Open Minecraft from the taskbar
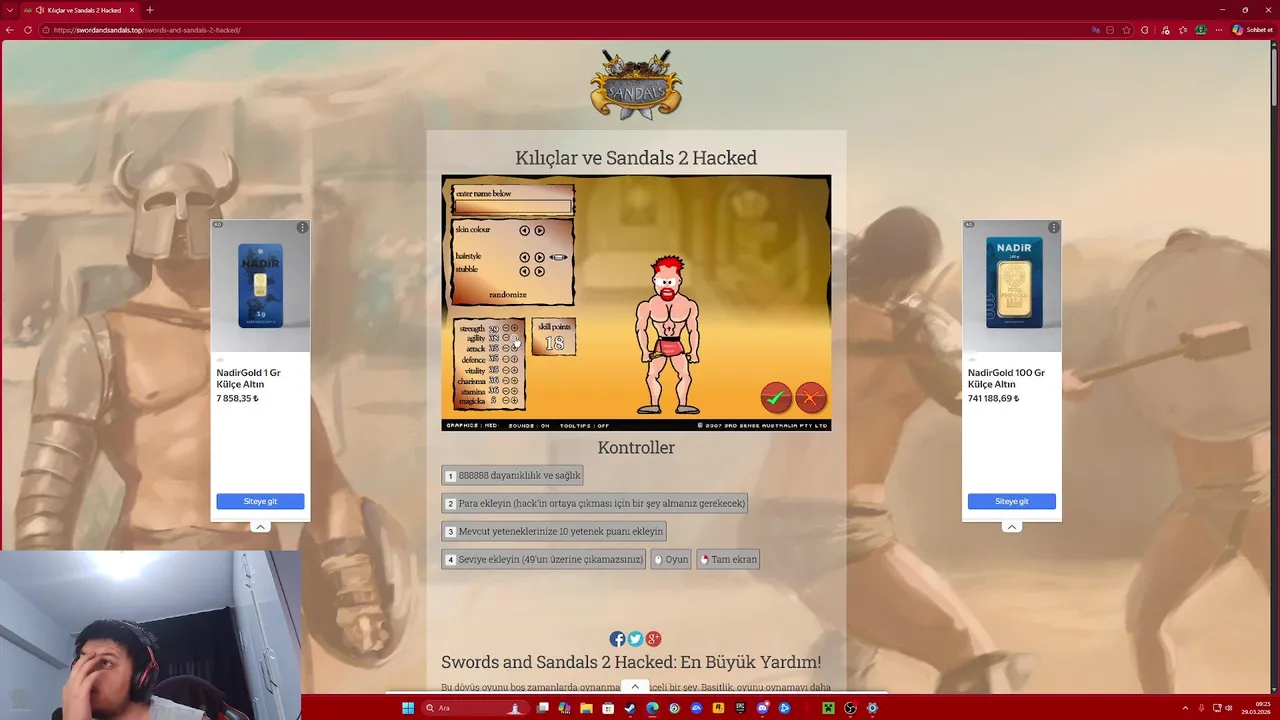 (828, 708)
